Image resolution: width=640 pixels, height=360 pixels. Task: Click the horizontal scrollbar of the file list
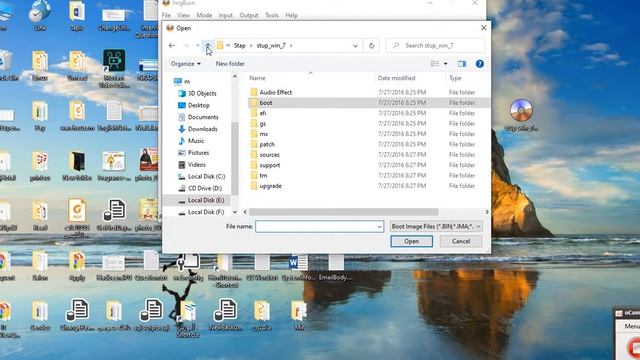click(344, 212)
